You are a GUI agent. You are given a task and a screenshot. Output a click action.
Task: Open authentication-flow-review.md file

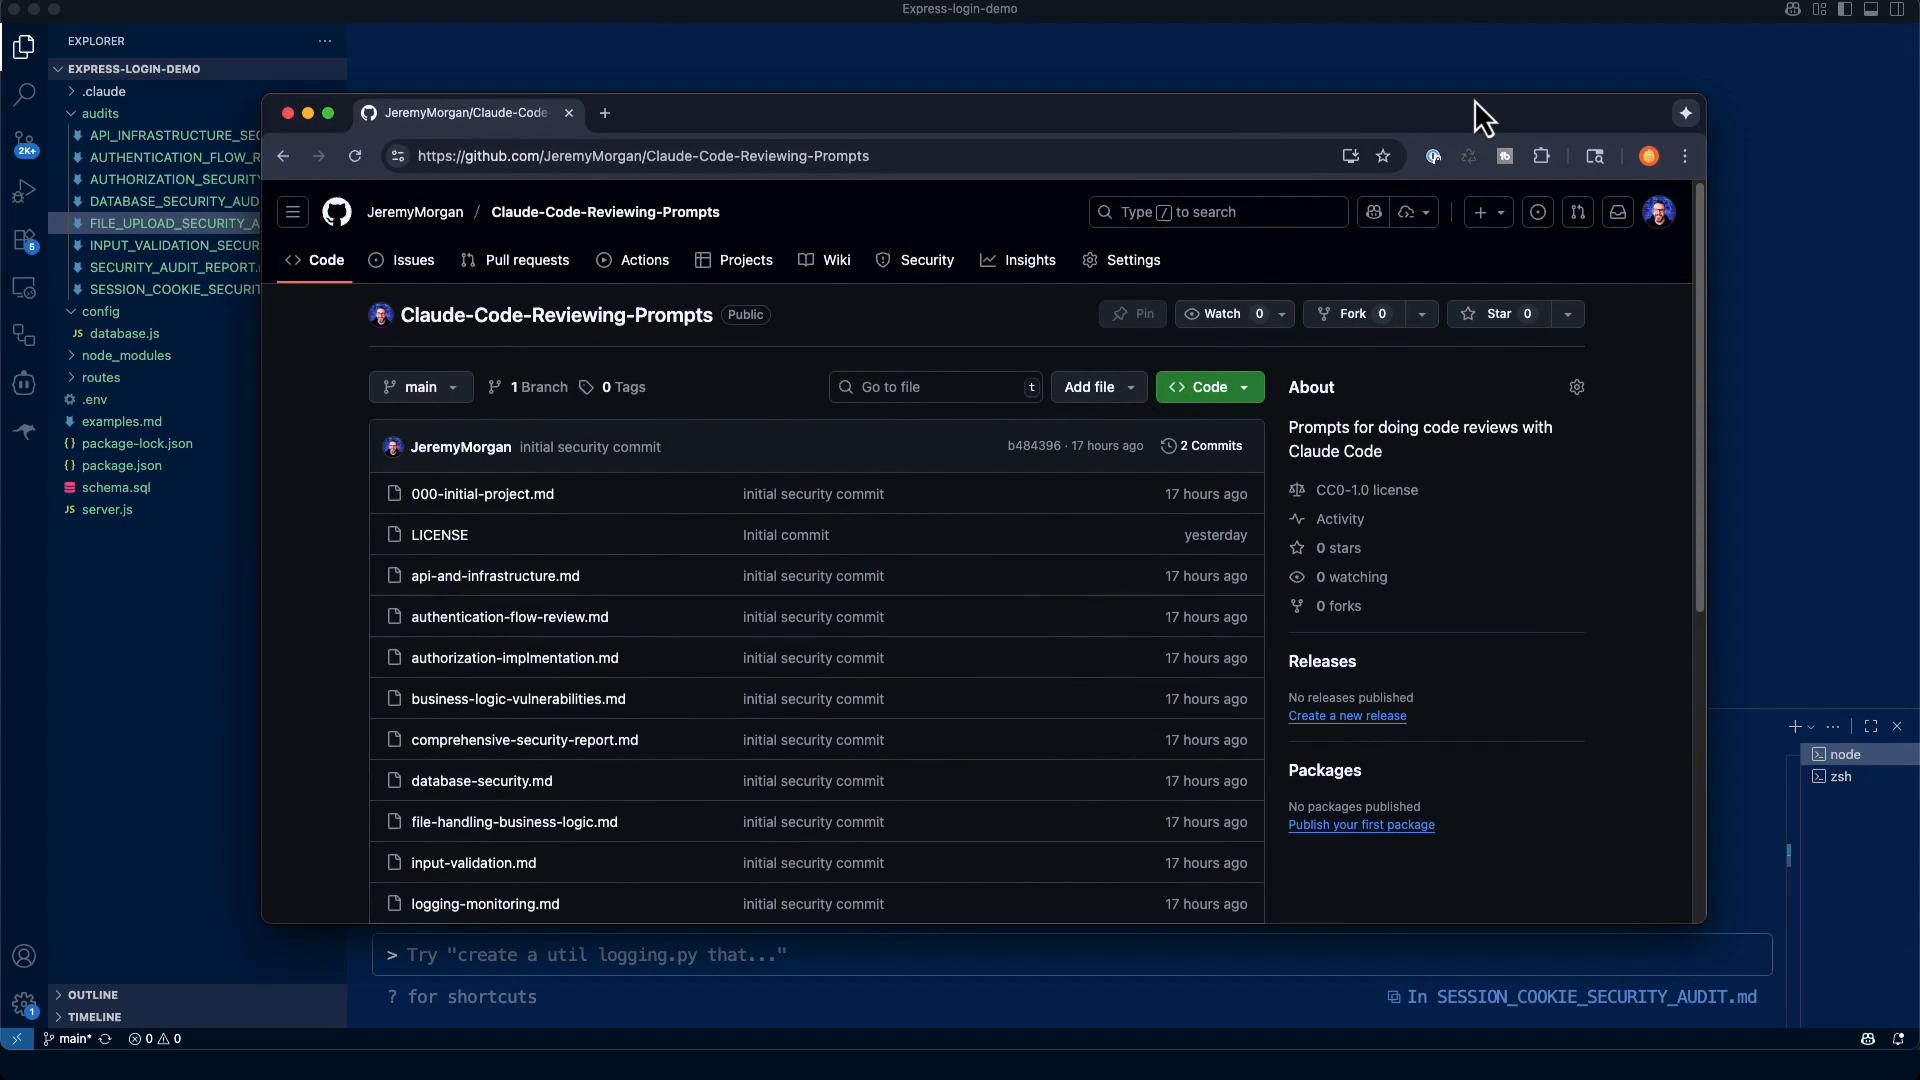[x=510, y=617]
